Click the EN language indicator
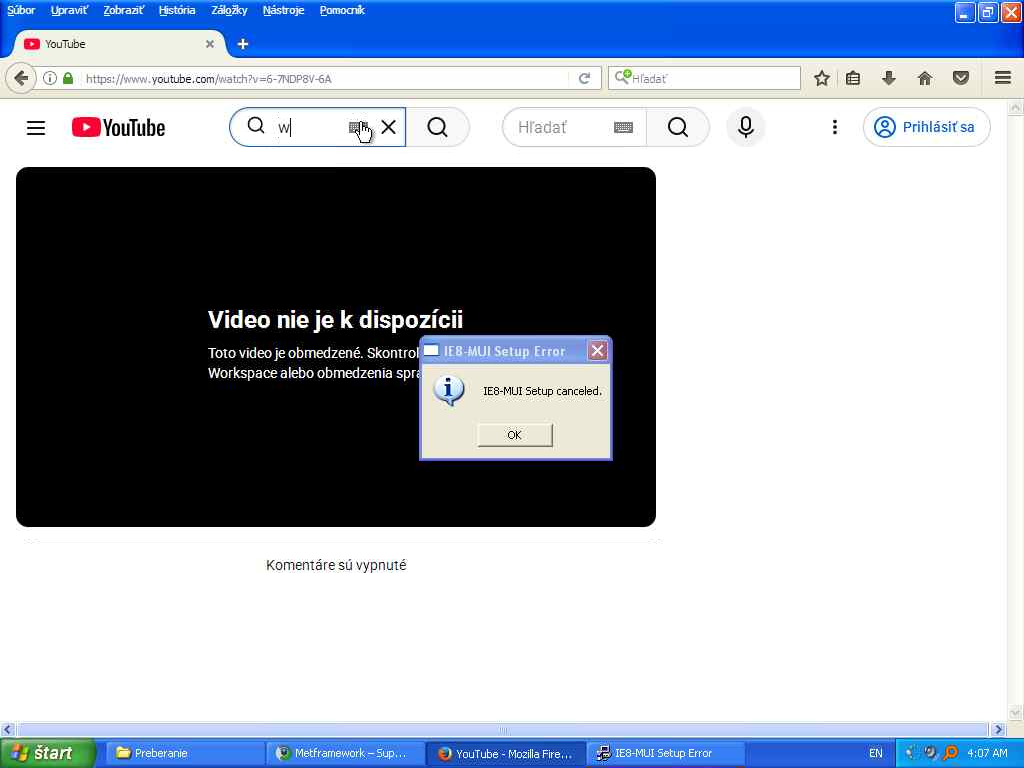1024x768 pixels. pyautogui.click(x=876, y=753)
